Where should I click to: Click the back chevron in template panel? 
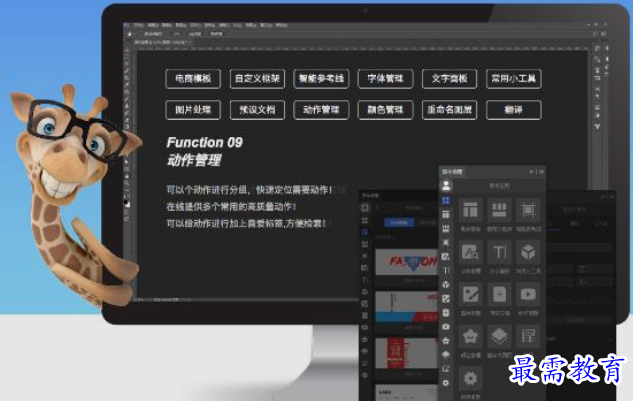[378, 208]
